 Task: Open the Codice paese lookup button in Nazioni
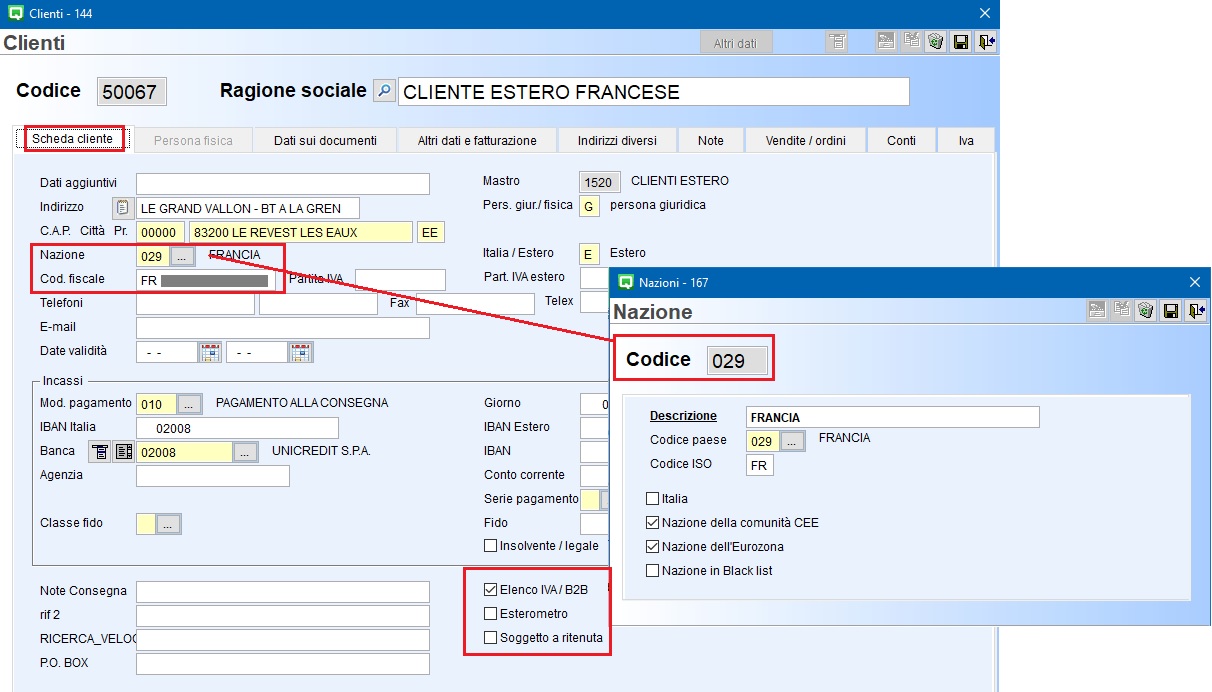[x=792, y=442]
